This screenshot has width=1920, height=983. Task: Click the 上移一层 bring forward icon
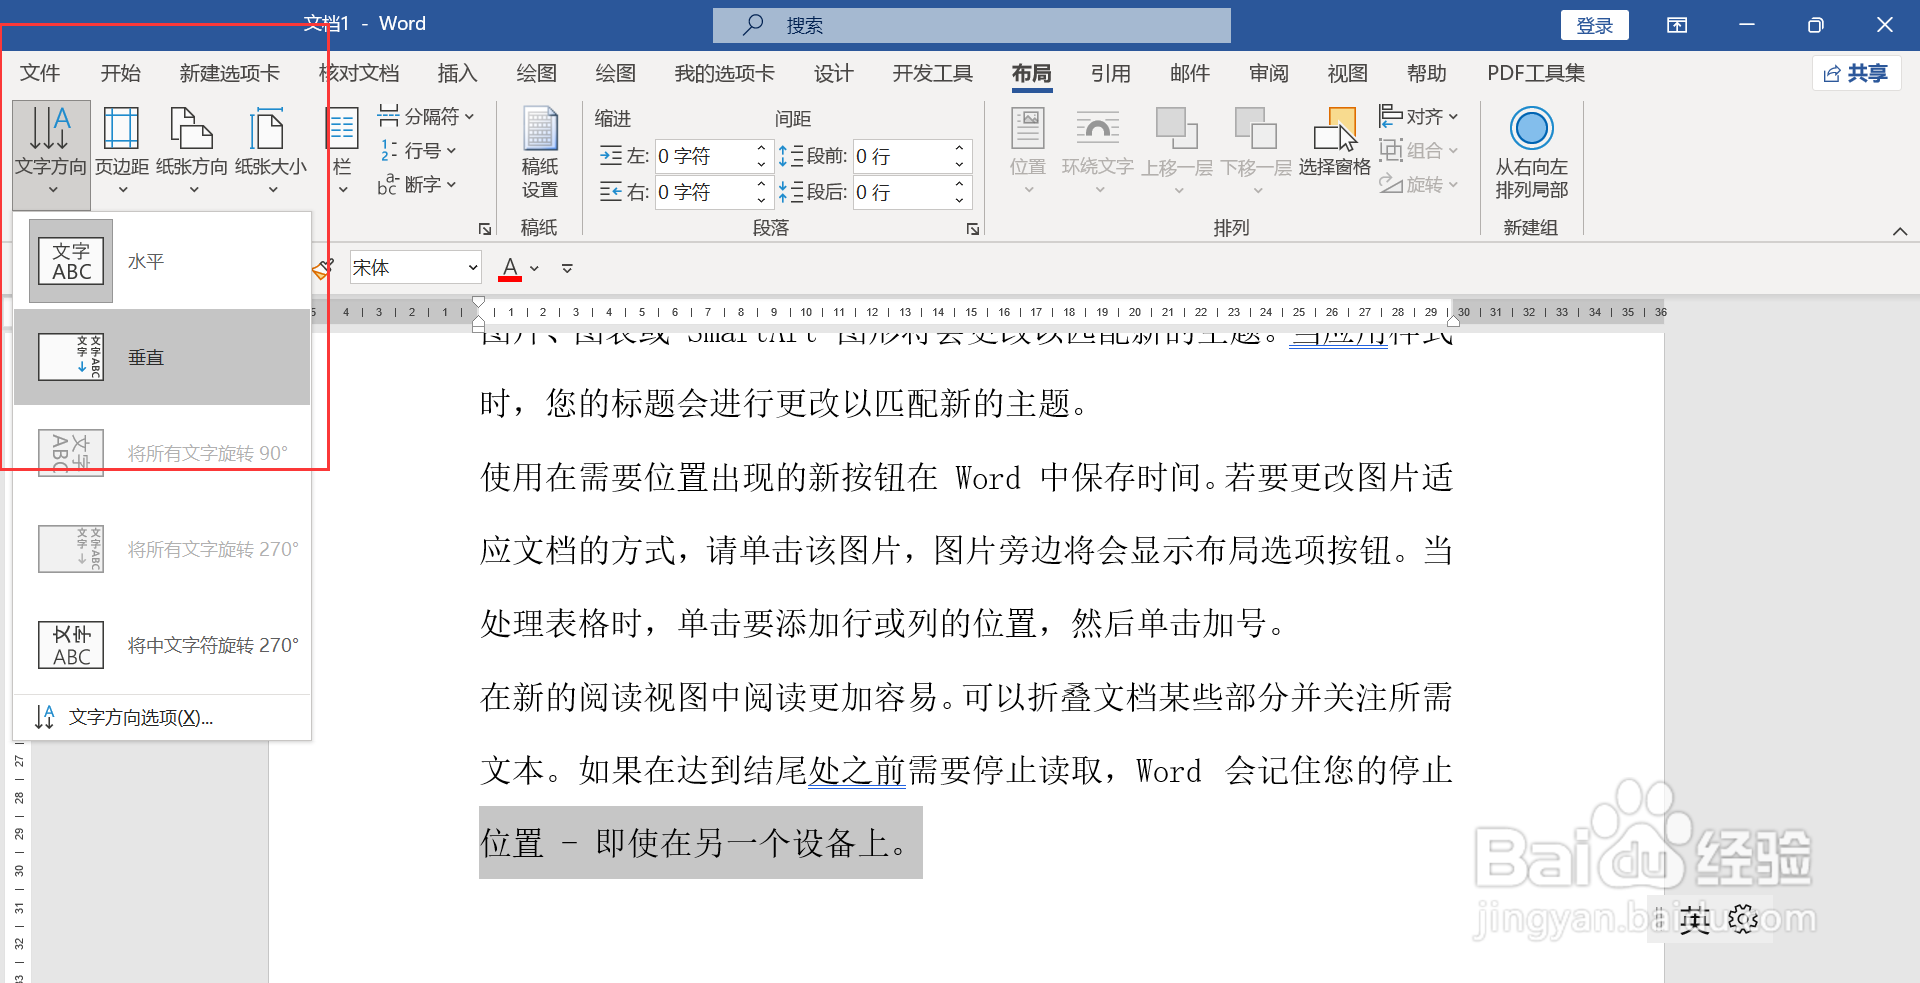pyautogui.click(x=1177, y=130)
